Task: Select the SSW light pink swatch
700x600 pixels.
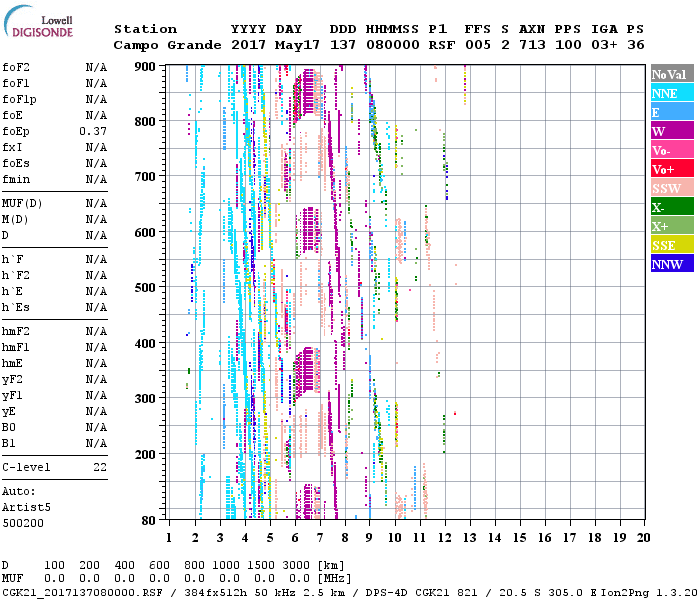Action: (672, 188)
